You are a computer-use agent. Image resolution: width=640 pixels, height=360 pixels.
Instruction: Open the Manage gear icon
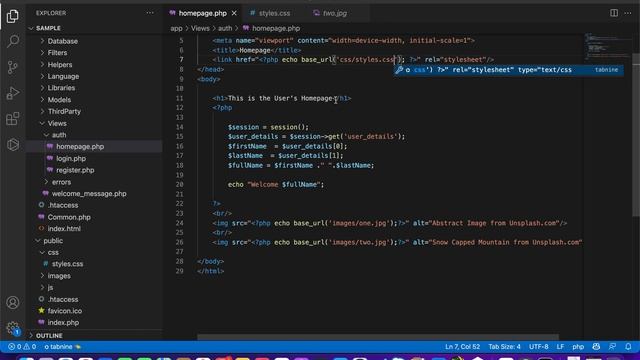click(x=13, y=328)
